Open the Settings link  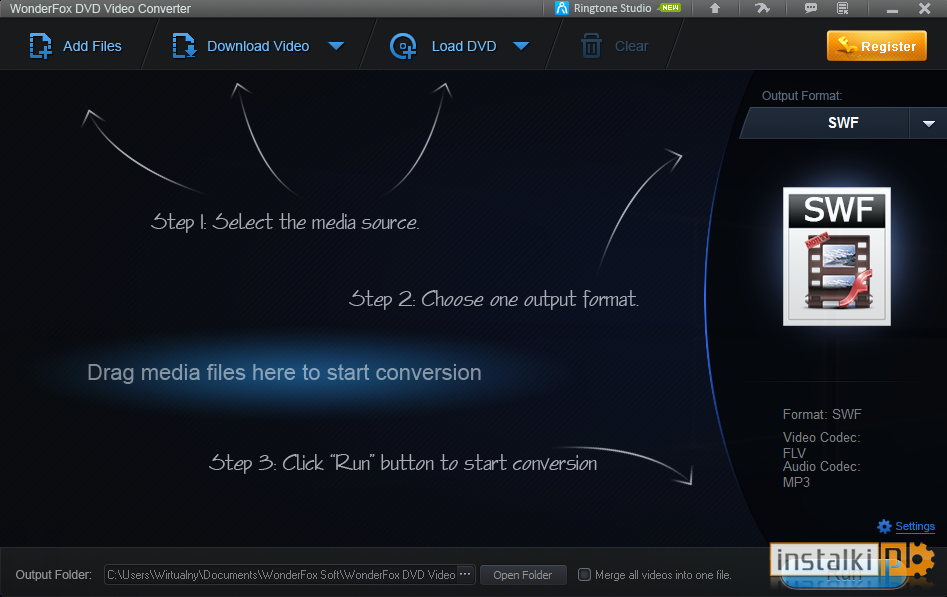tap(914, 526)
